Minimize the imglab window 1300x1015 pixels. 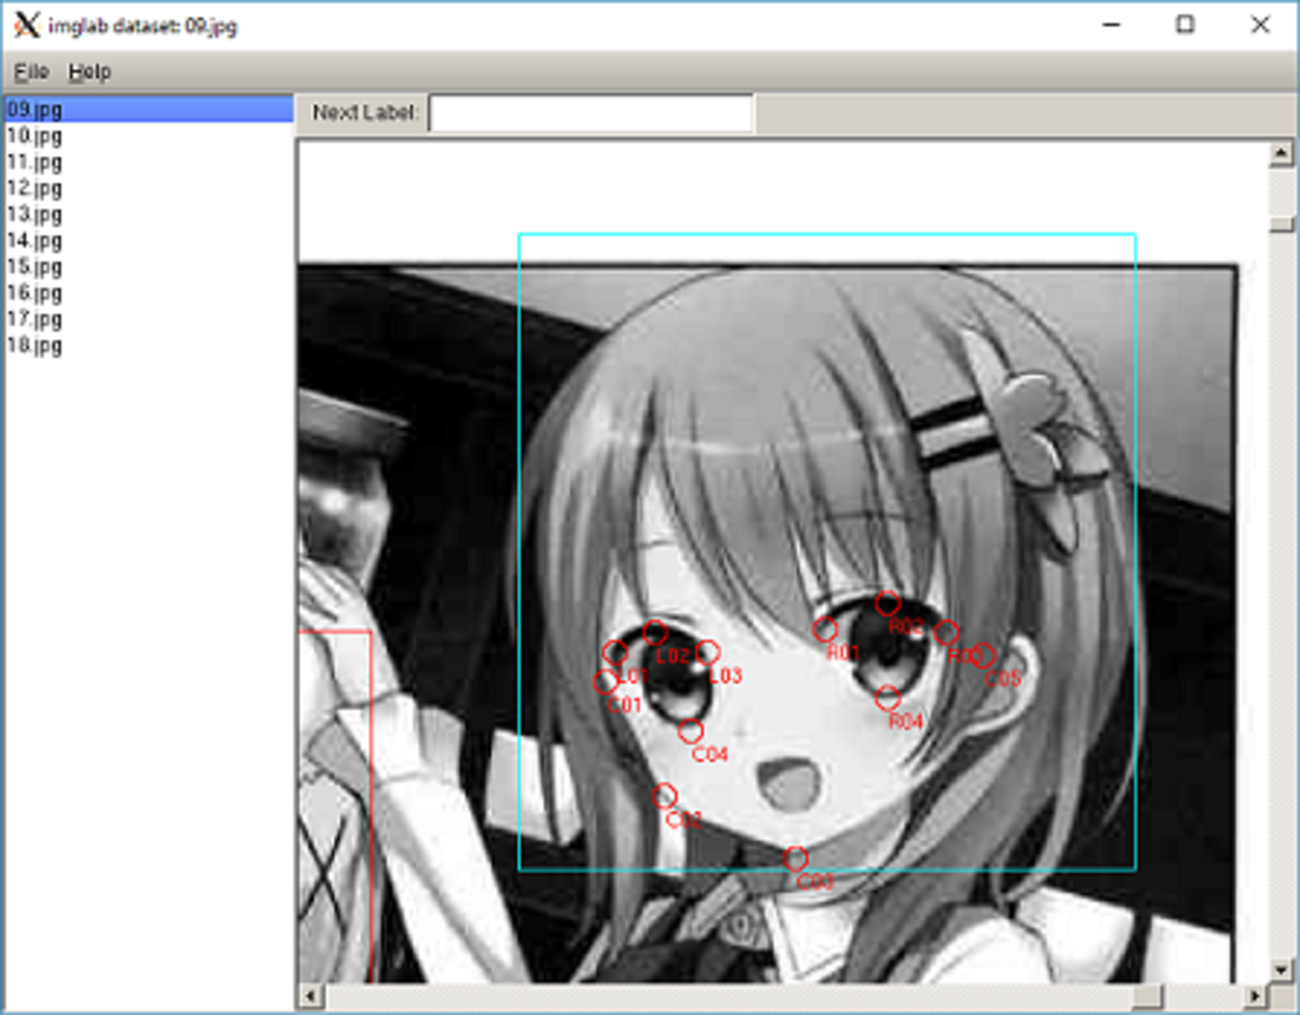(1111, 25)
